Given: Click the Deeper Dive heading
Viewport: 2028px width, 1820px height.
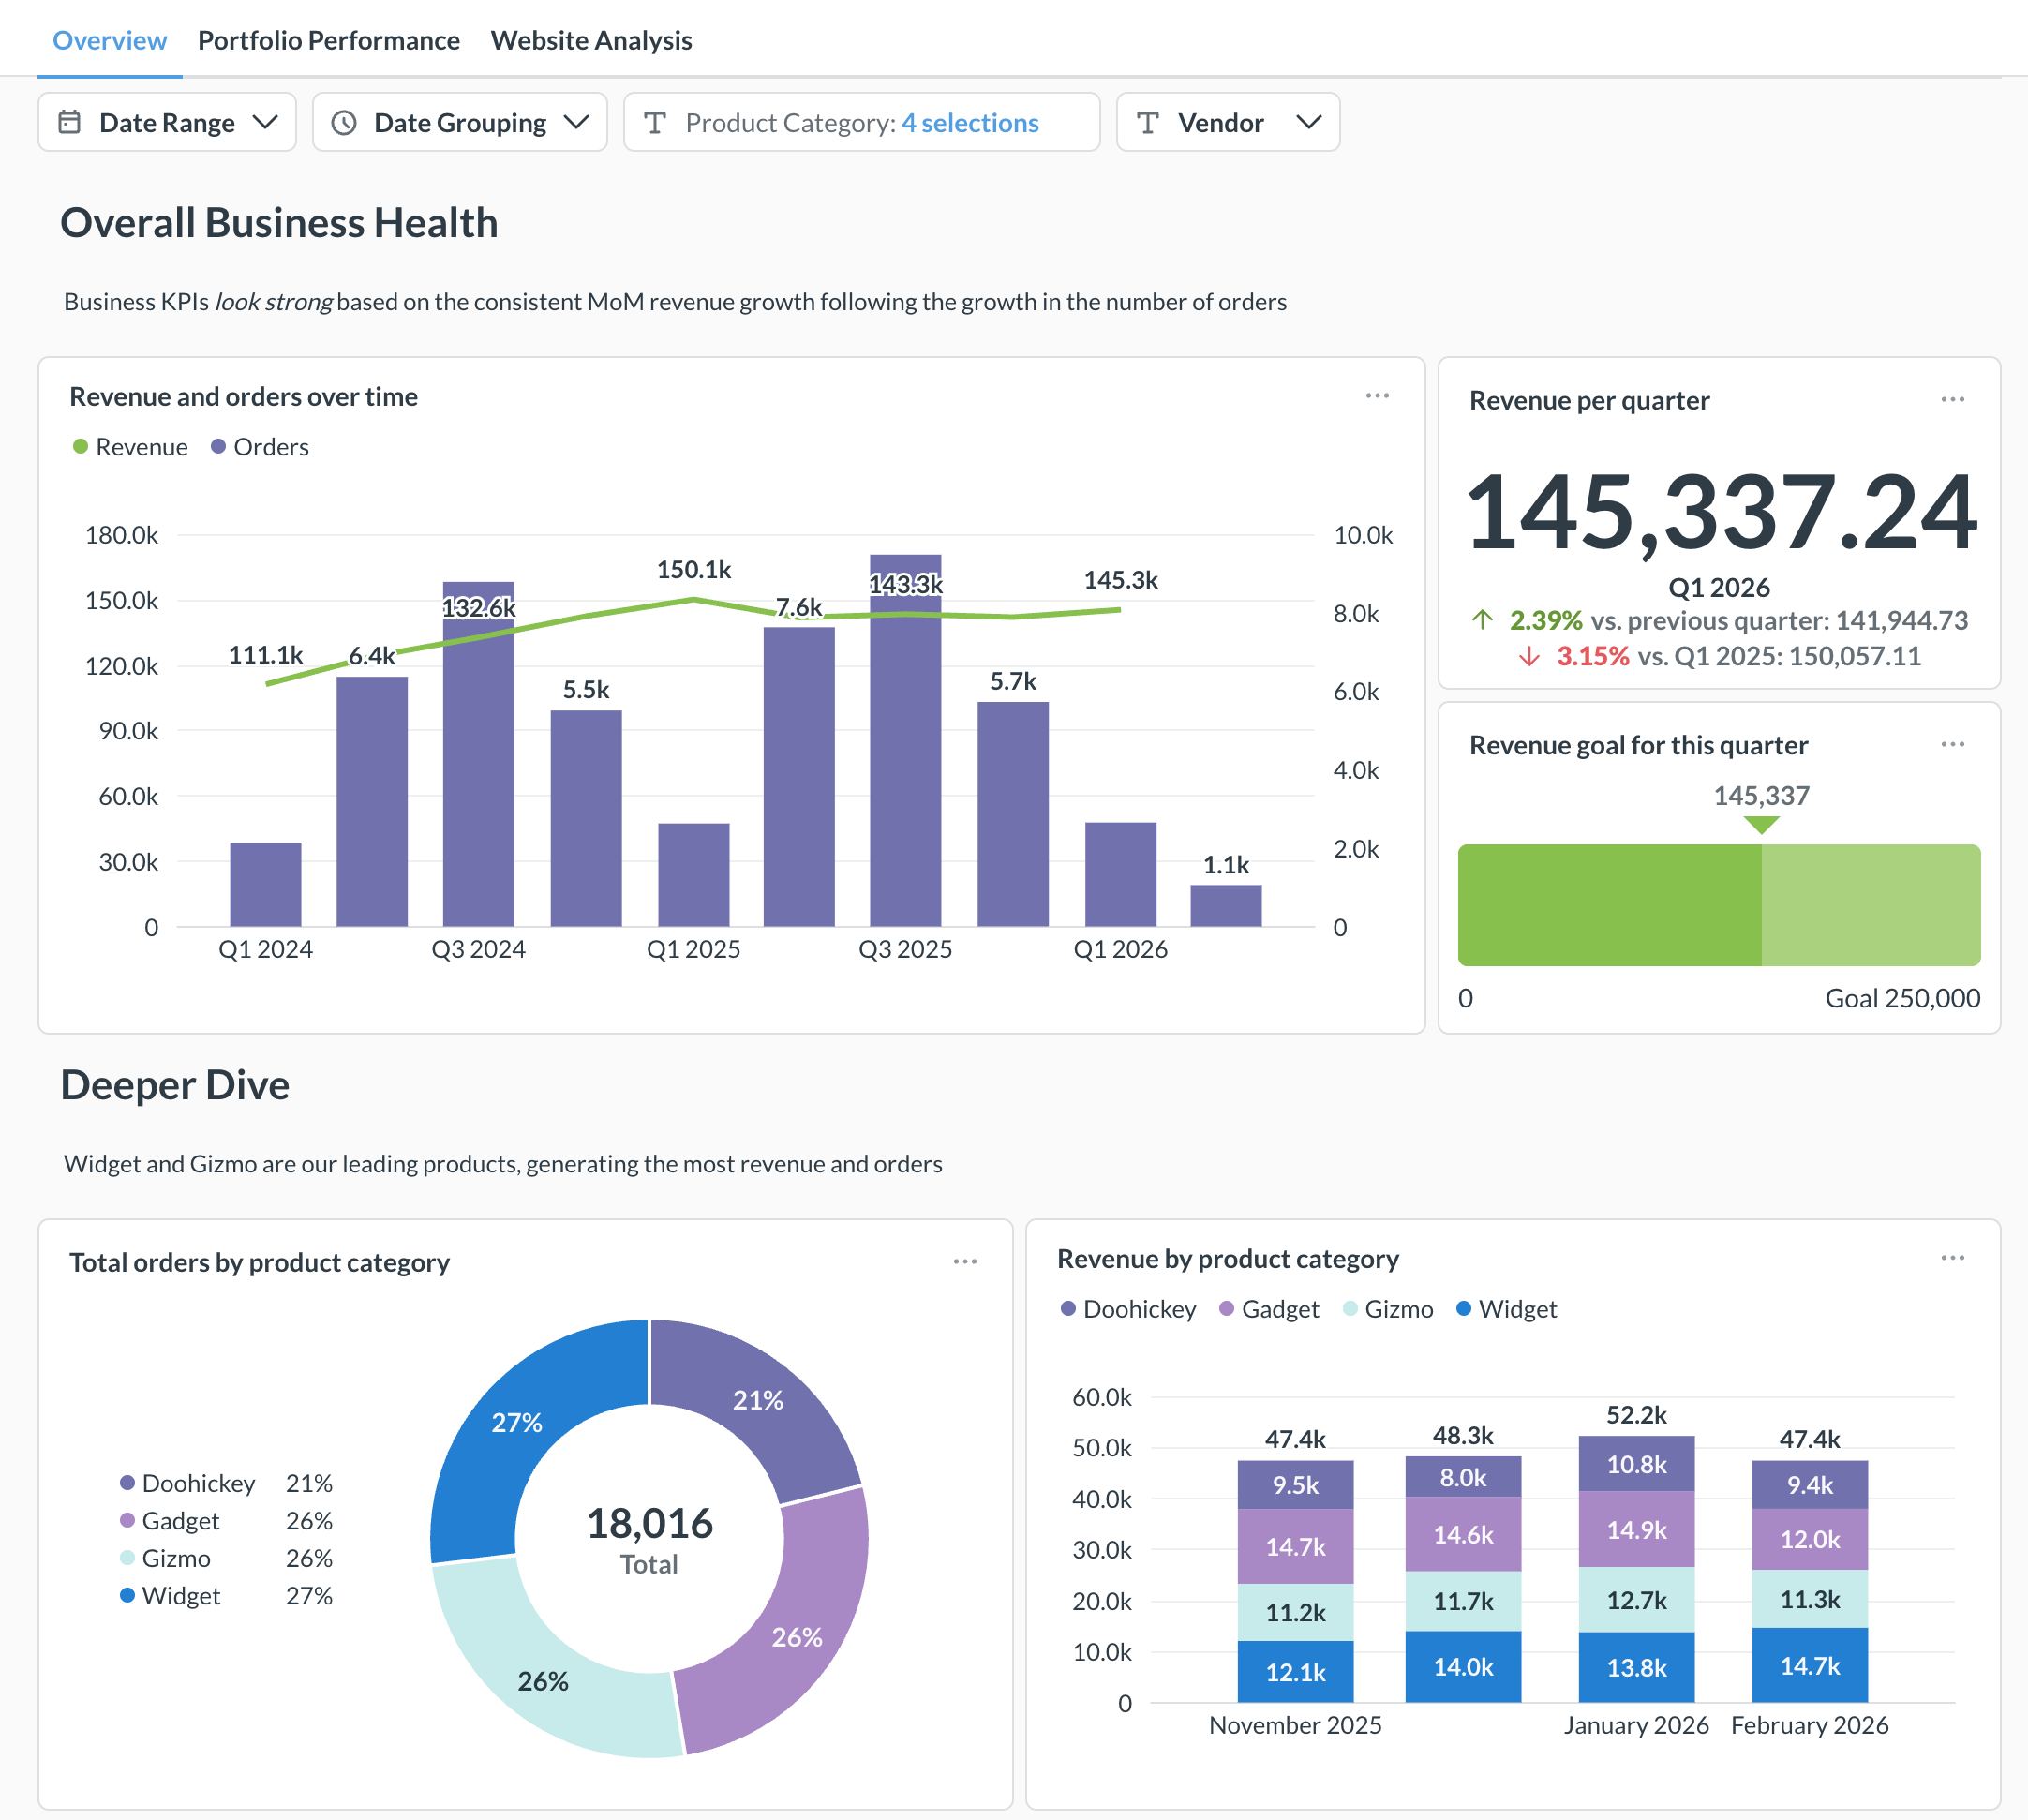Looking at the screenshot, I should coord(175,1085).
